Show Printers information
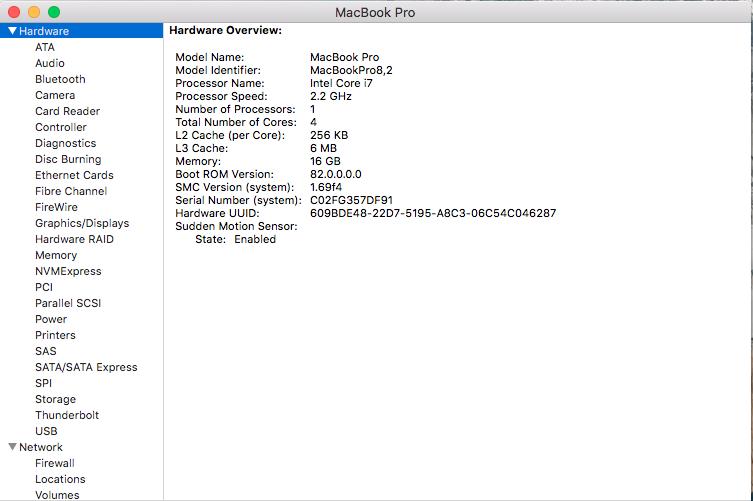Viewport: 753px width, 501px height. (x=55, y=335)
